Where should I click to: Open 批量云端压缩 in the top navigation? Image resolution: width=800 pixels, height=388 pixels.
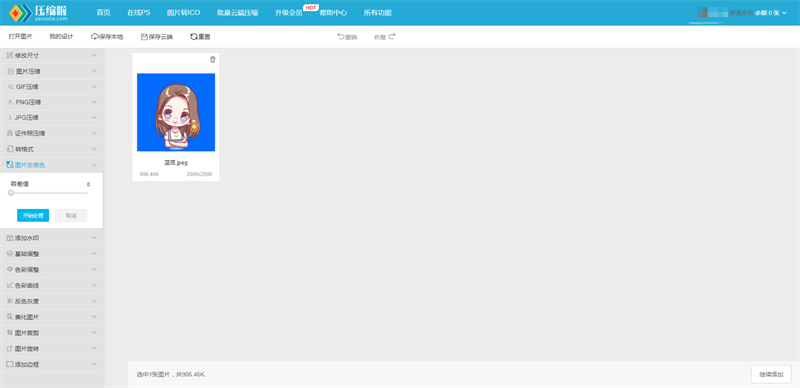pos(237,13)
